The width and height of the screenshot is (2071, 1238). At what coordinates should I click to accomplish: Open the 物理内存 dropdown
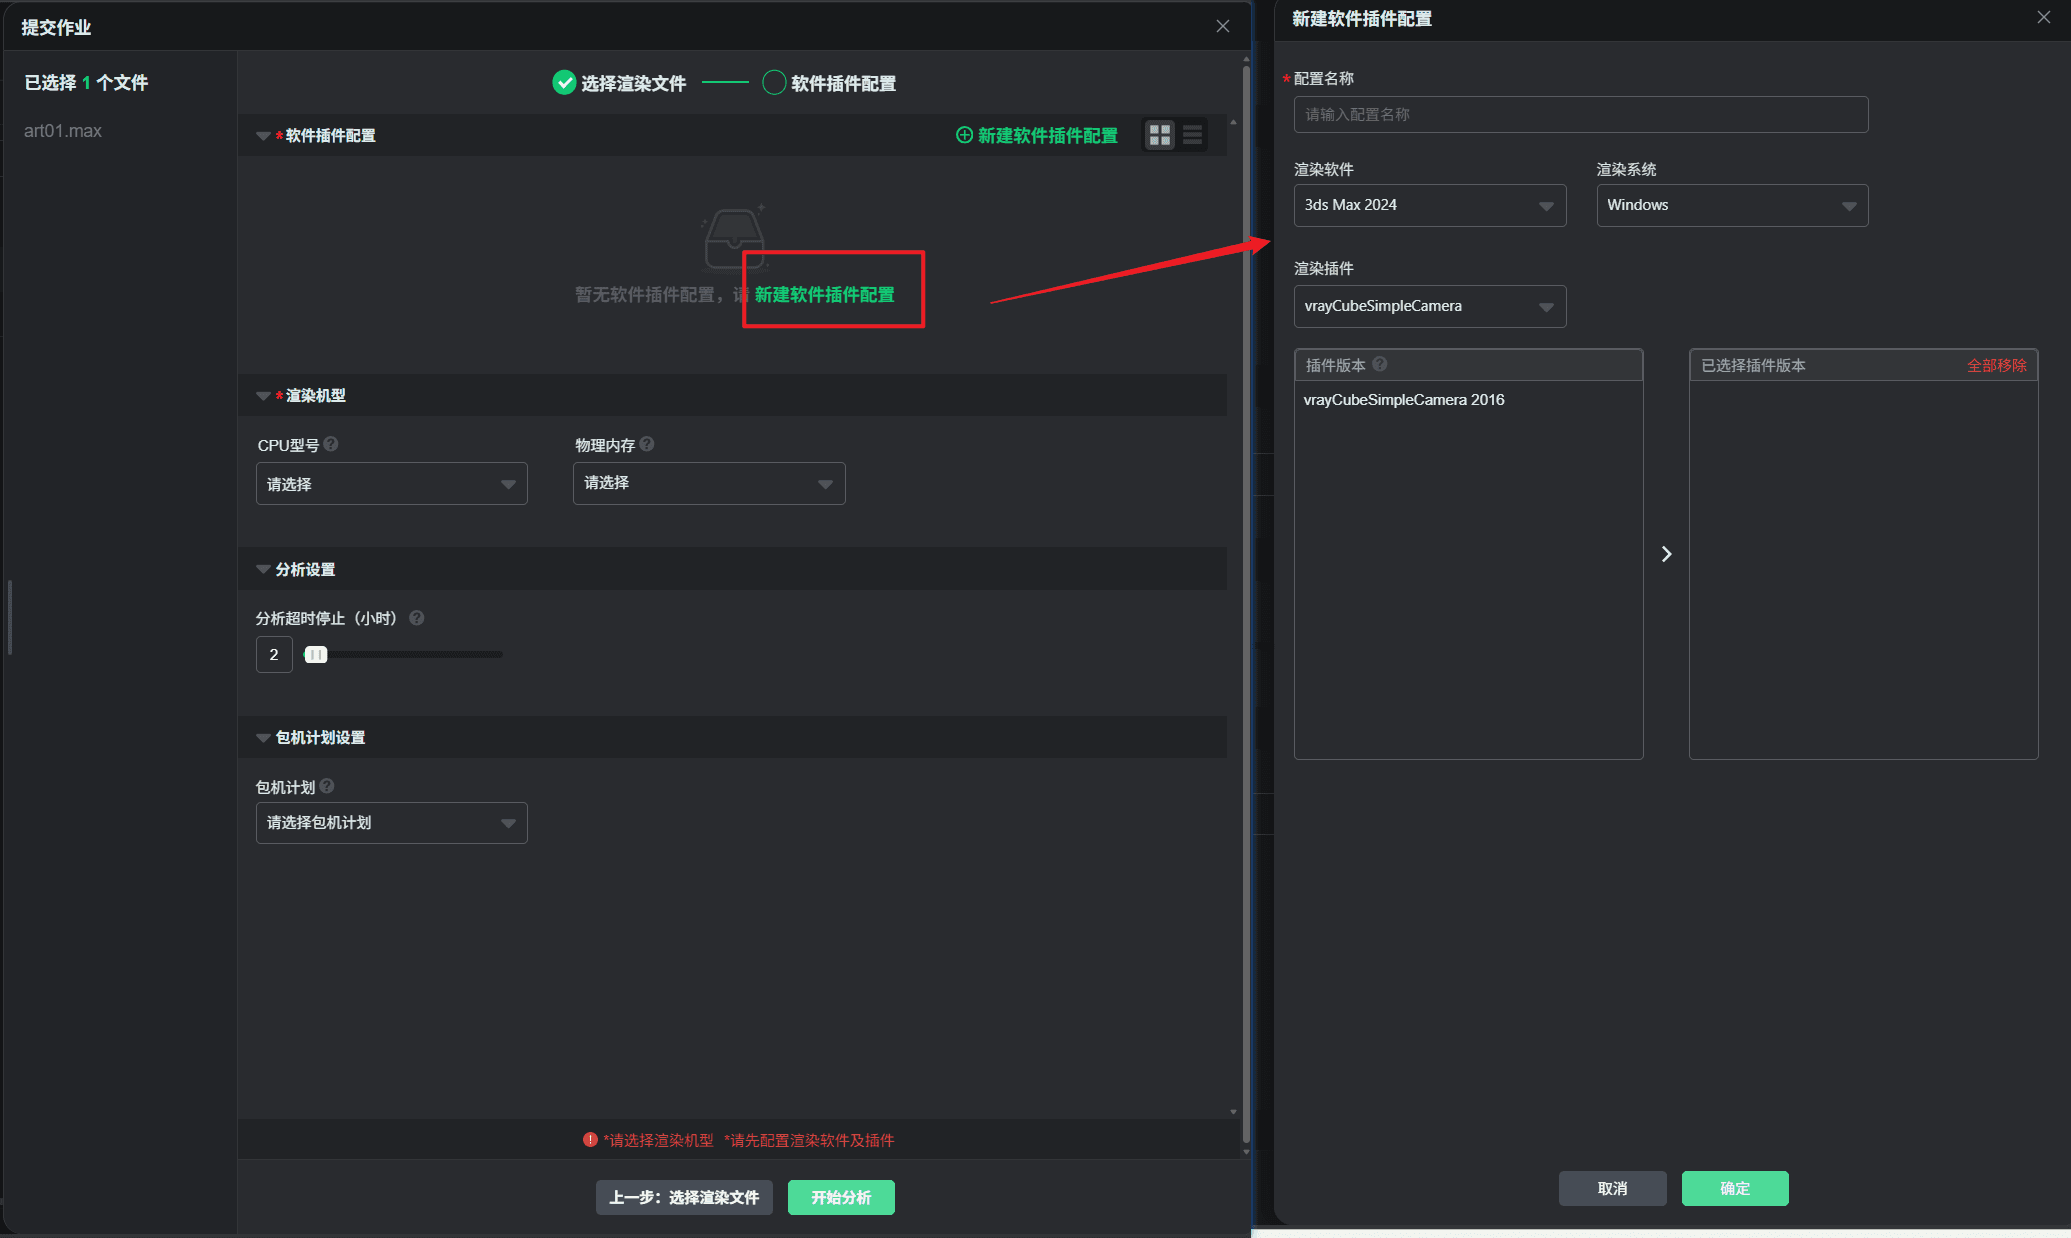coord(709,484)
